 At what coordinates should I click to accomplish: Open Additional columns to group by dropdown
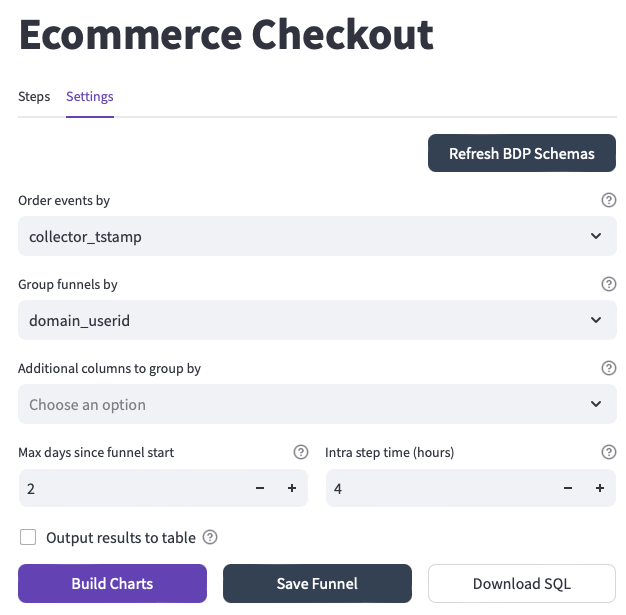[317, 404]
